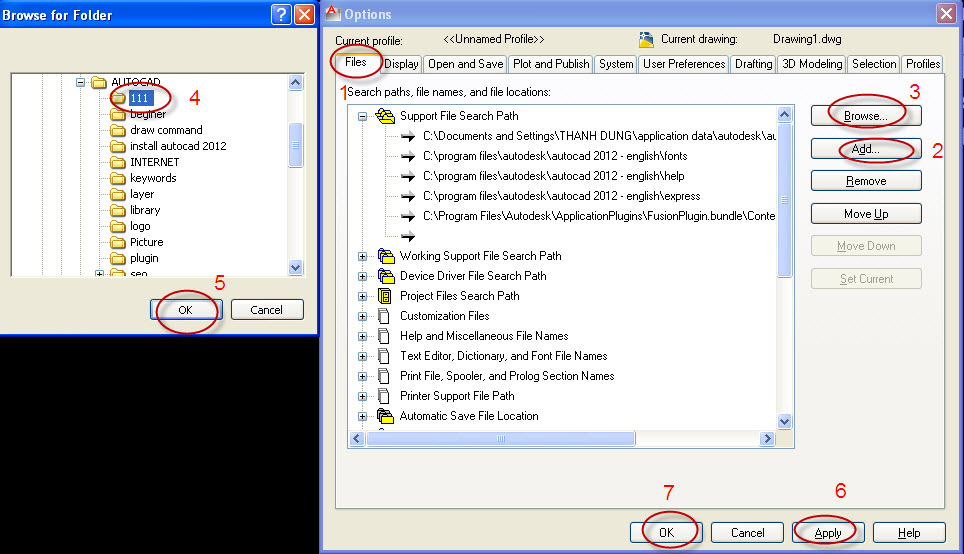The height and width of the screenshot is (554, 964).
Task: Open the Open and Save tab
Action: (x=465, y=64)
